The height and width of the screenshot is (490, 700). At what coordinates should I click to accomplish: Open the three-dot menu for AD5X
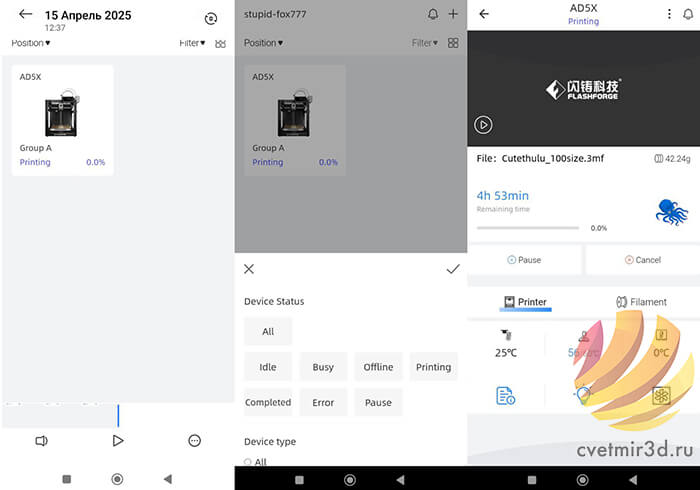[670, 14]
